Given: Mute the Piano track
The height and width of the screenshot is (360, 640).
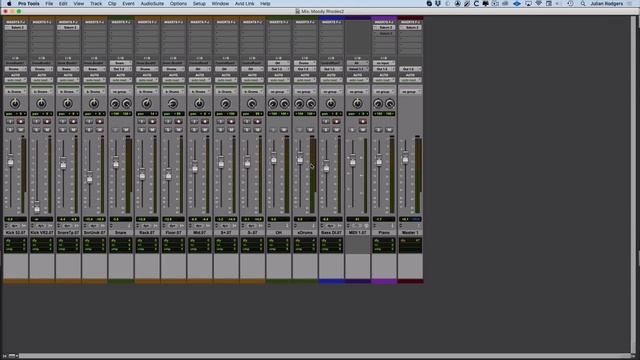Looking at the screenshot, I should tap(389, 130).
